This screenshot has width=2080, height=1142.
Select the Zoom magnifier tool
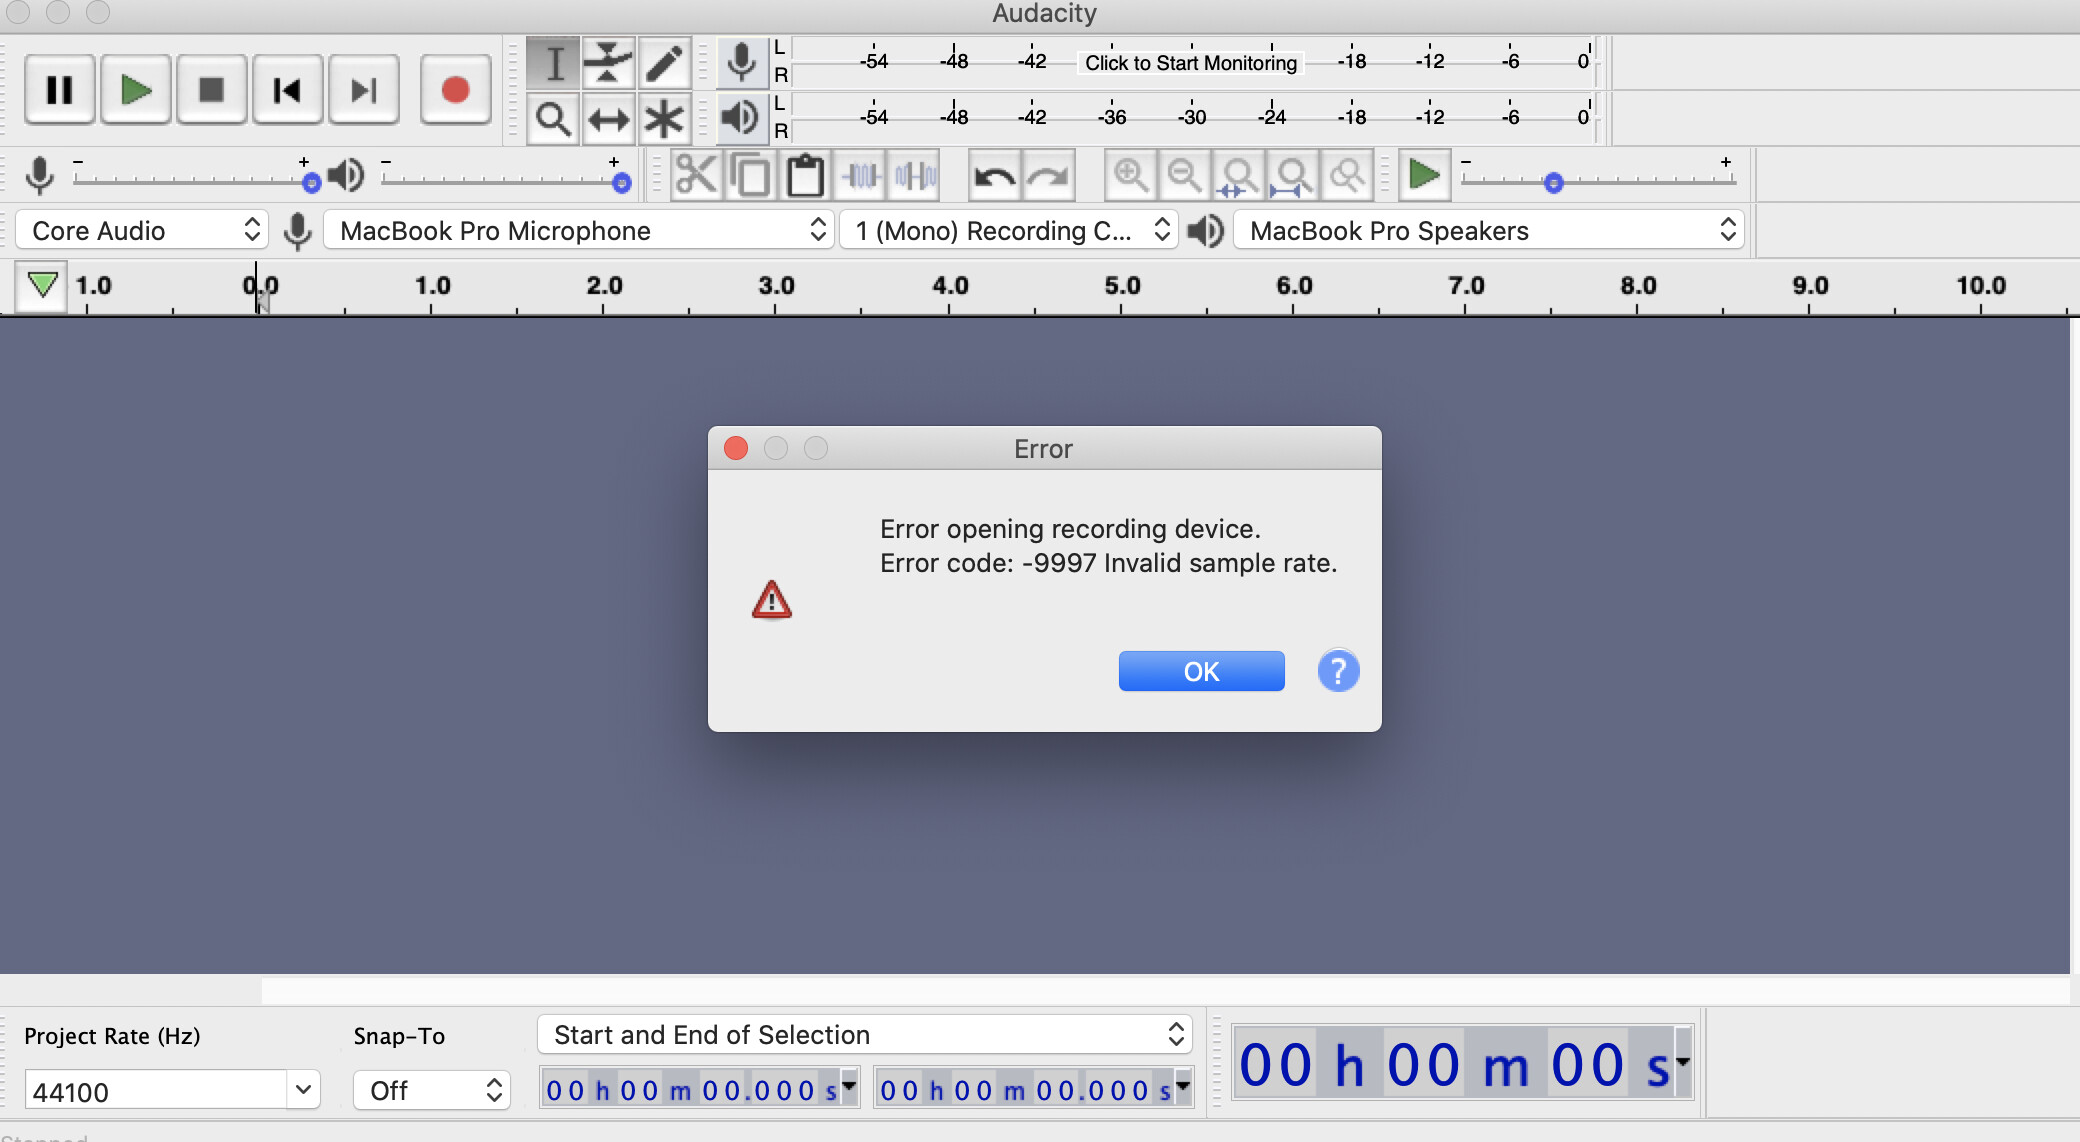point(553,119)
